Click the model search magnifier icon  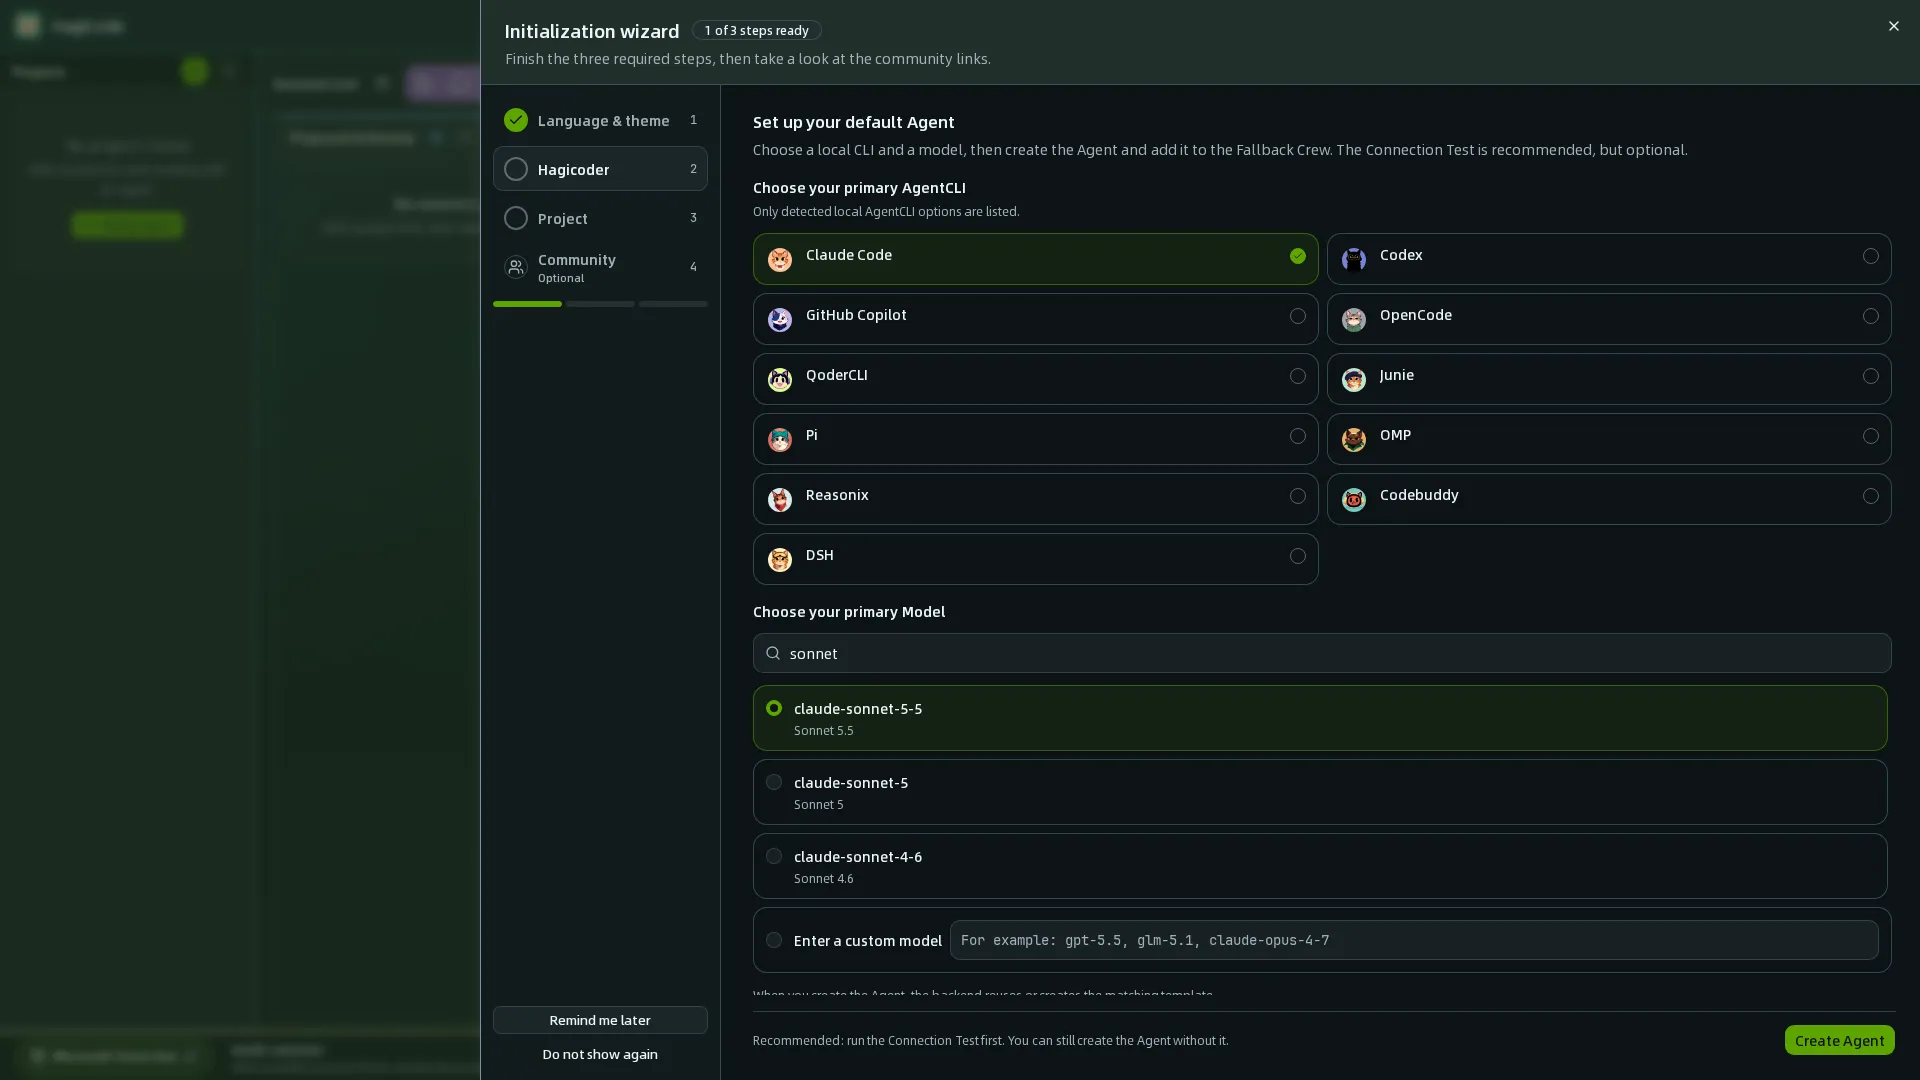point(773,653)
